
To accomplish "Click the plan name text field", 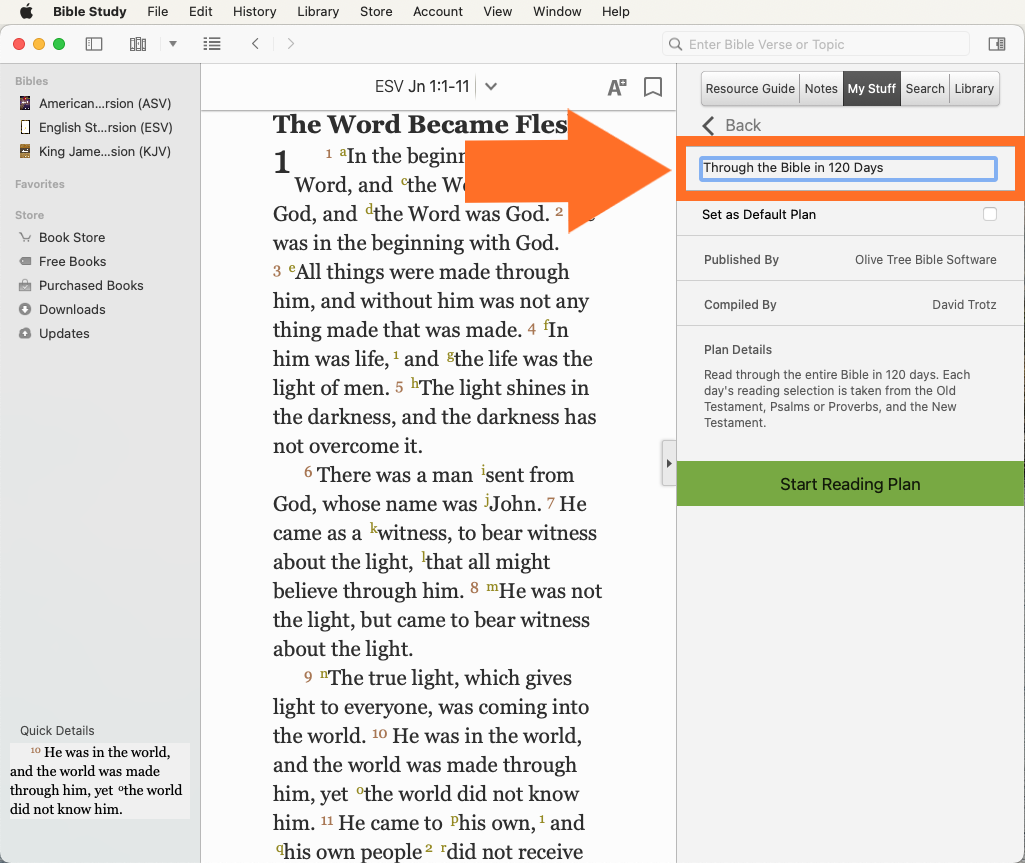I will (848, 168).
